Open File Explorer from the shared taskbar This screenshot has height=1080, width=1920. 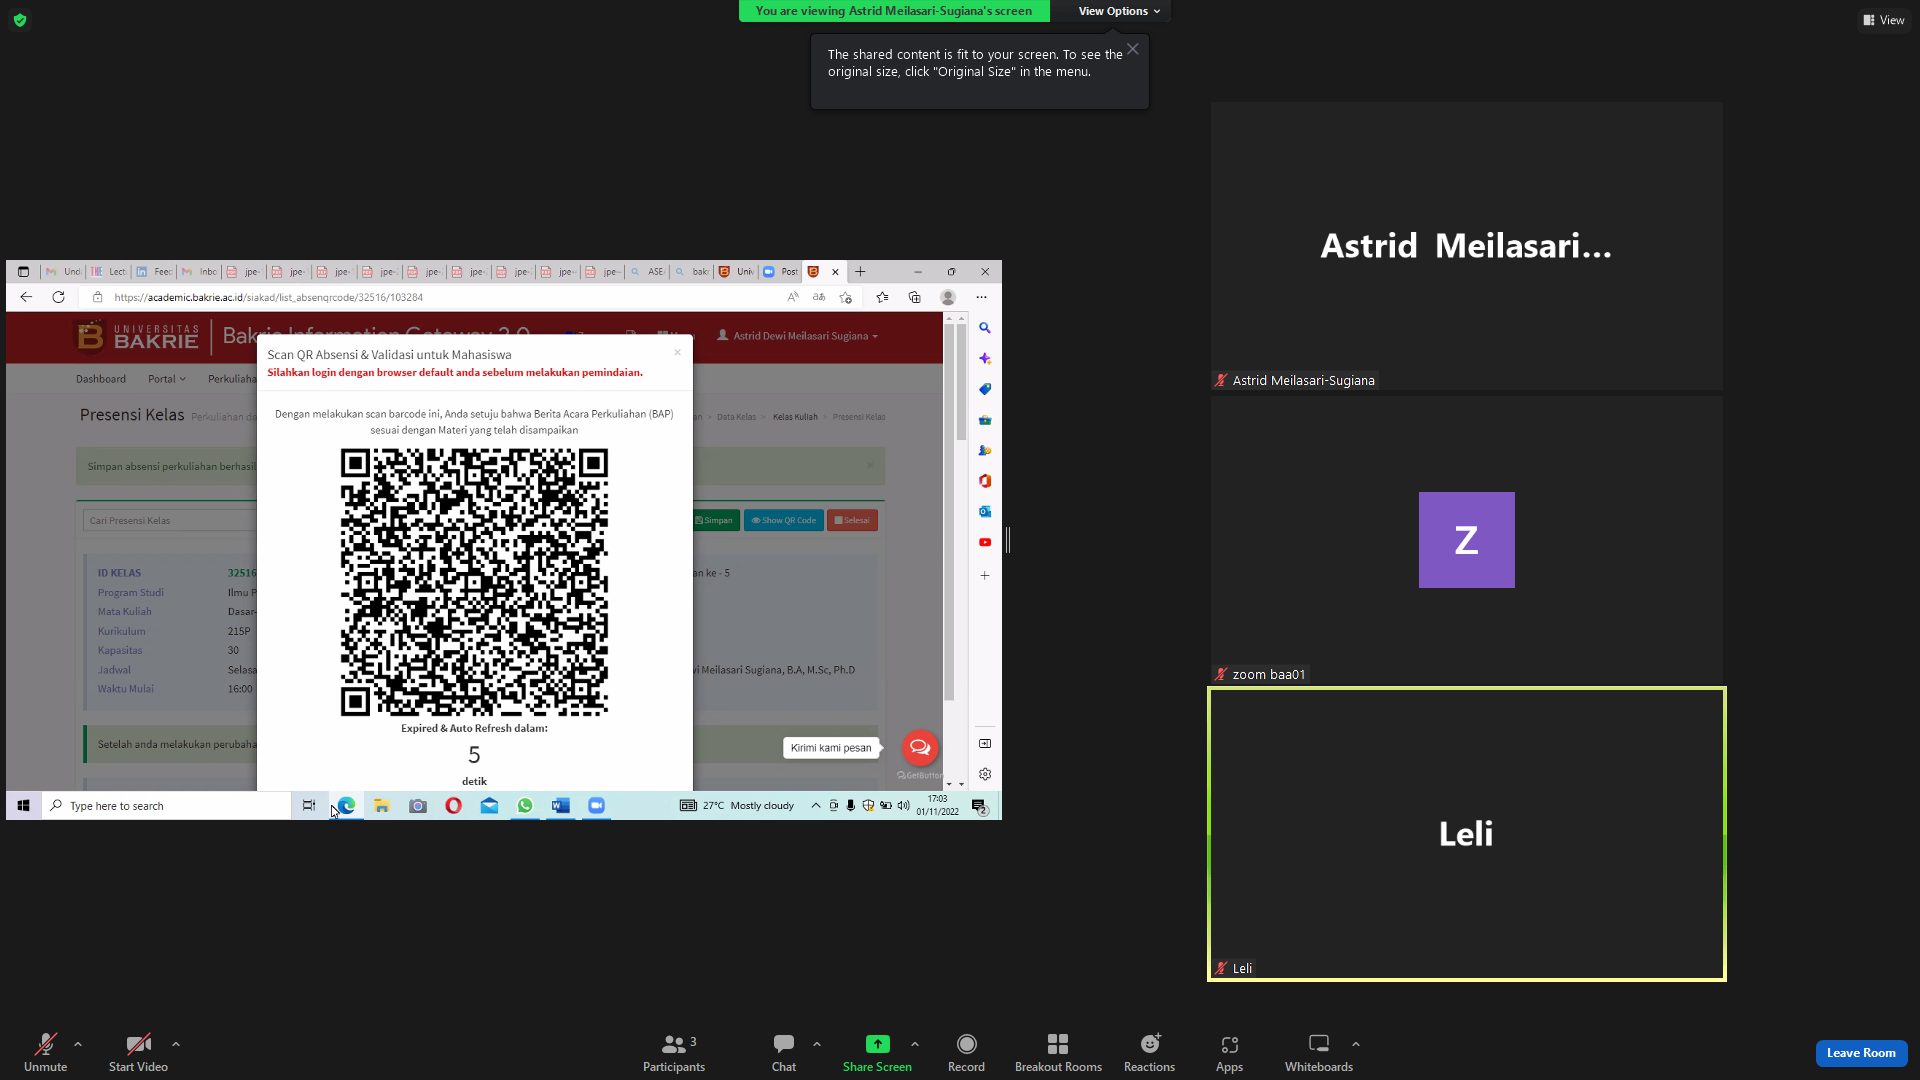tap(382, 806)
